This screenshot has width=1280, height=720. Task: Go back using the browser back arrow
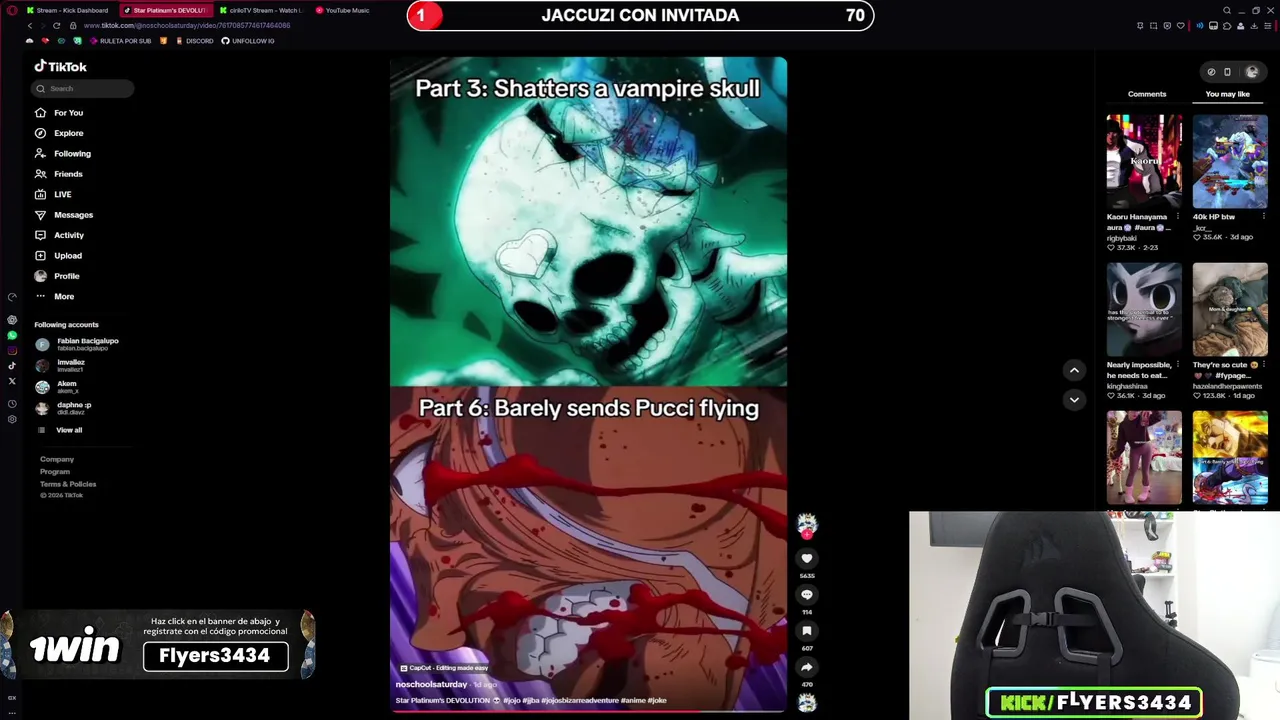pyautogui.click(x=30, y=25)
